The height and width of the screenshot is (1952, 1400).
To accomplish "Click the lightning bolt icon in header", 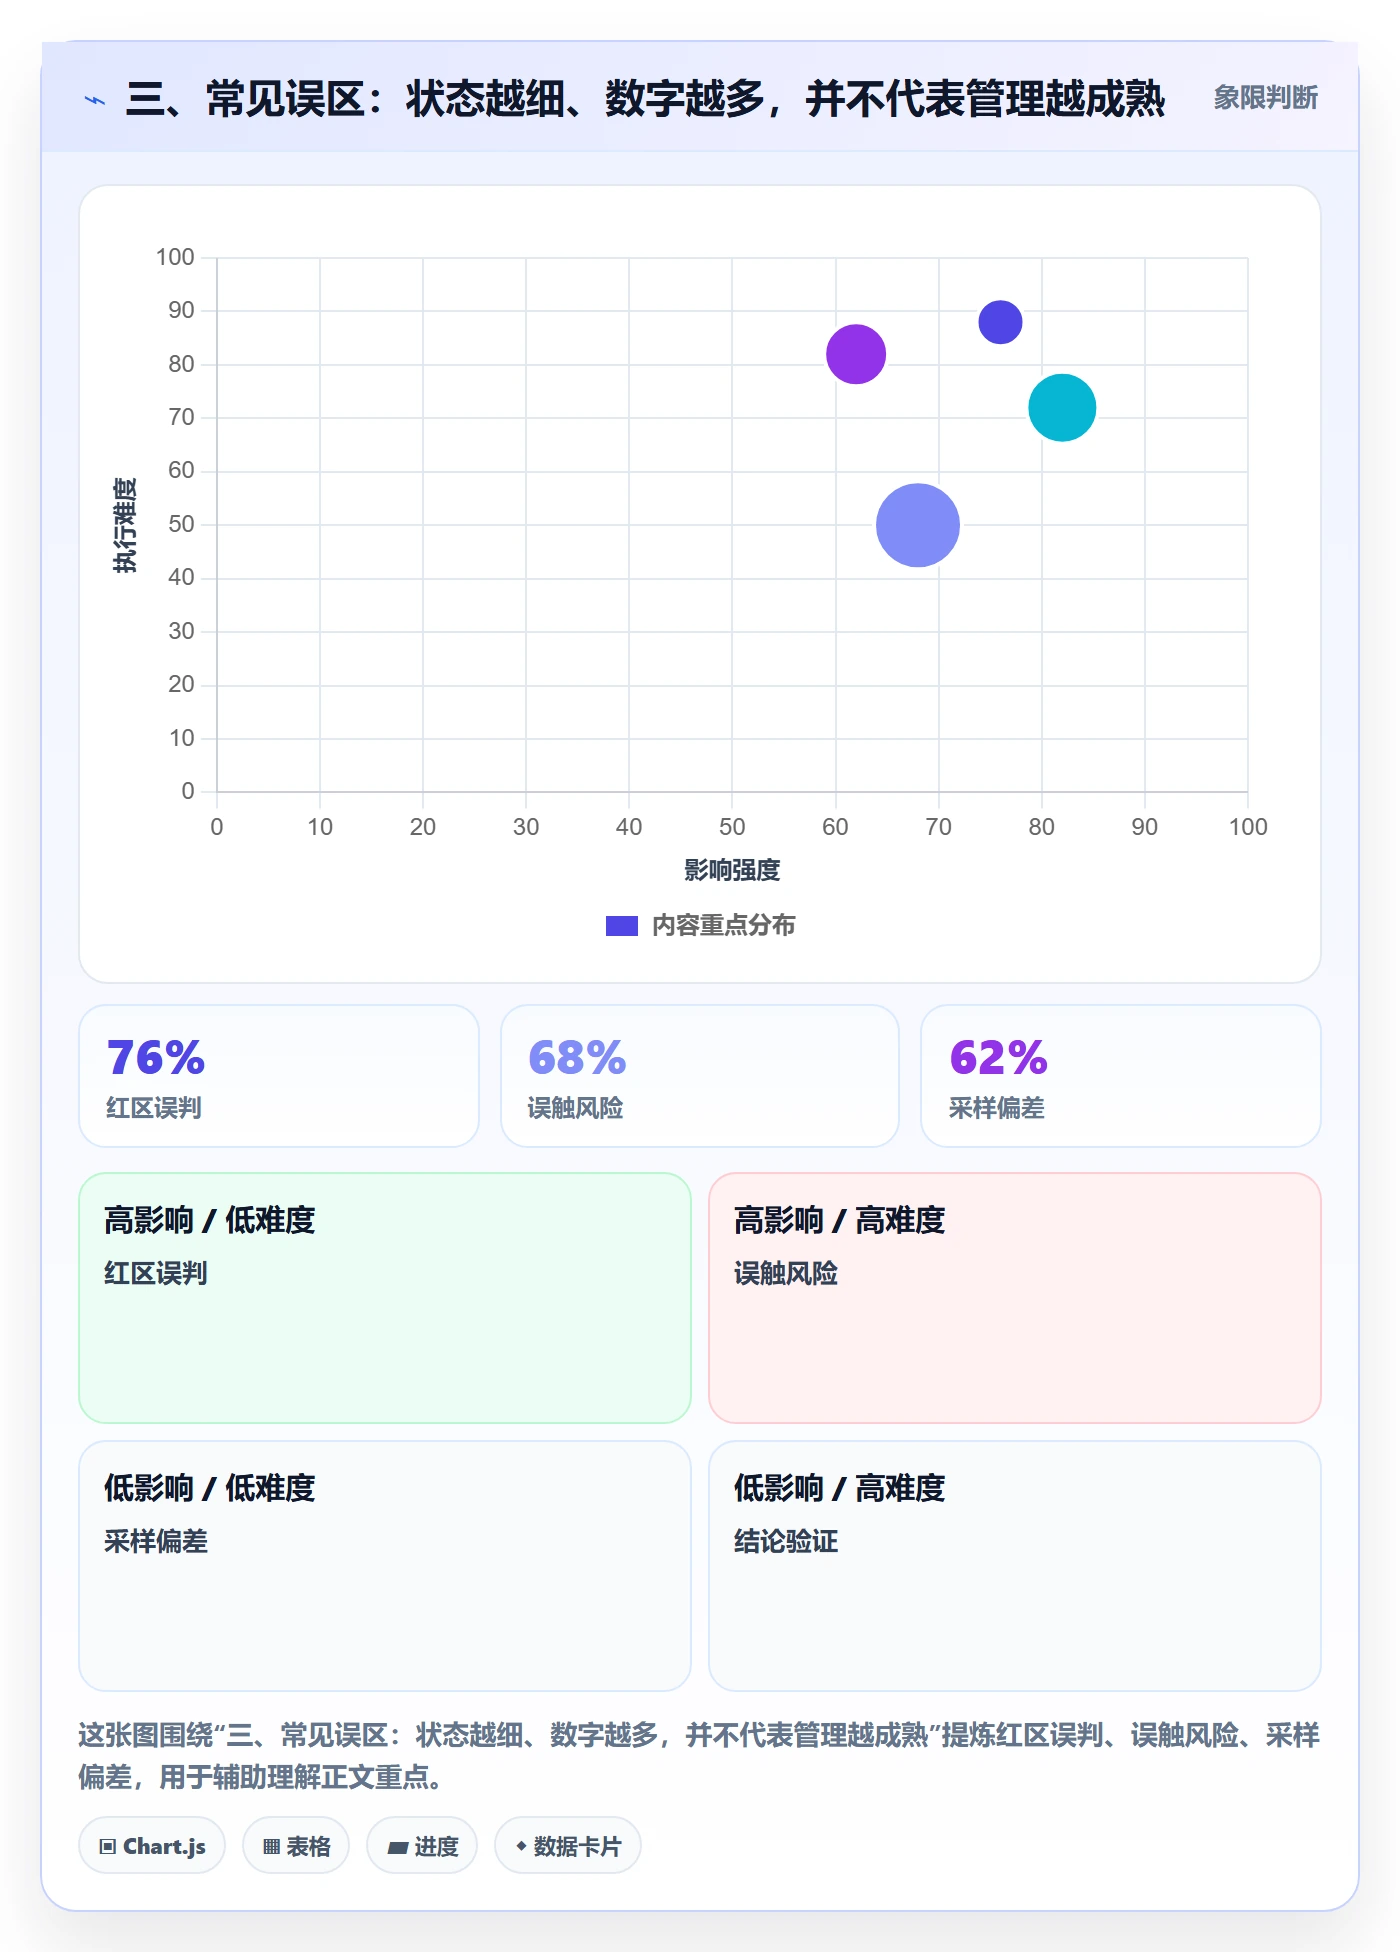I will [x=95, y=100].
